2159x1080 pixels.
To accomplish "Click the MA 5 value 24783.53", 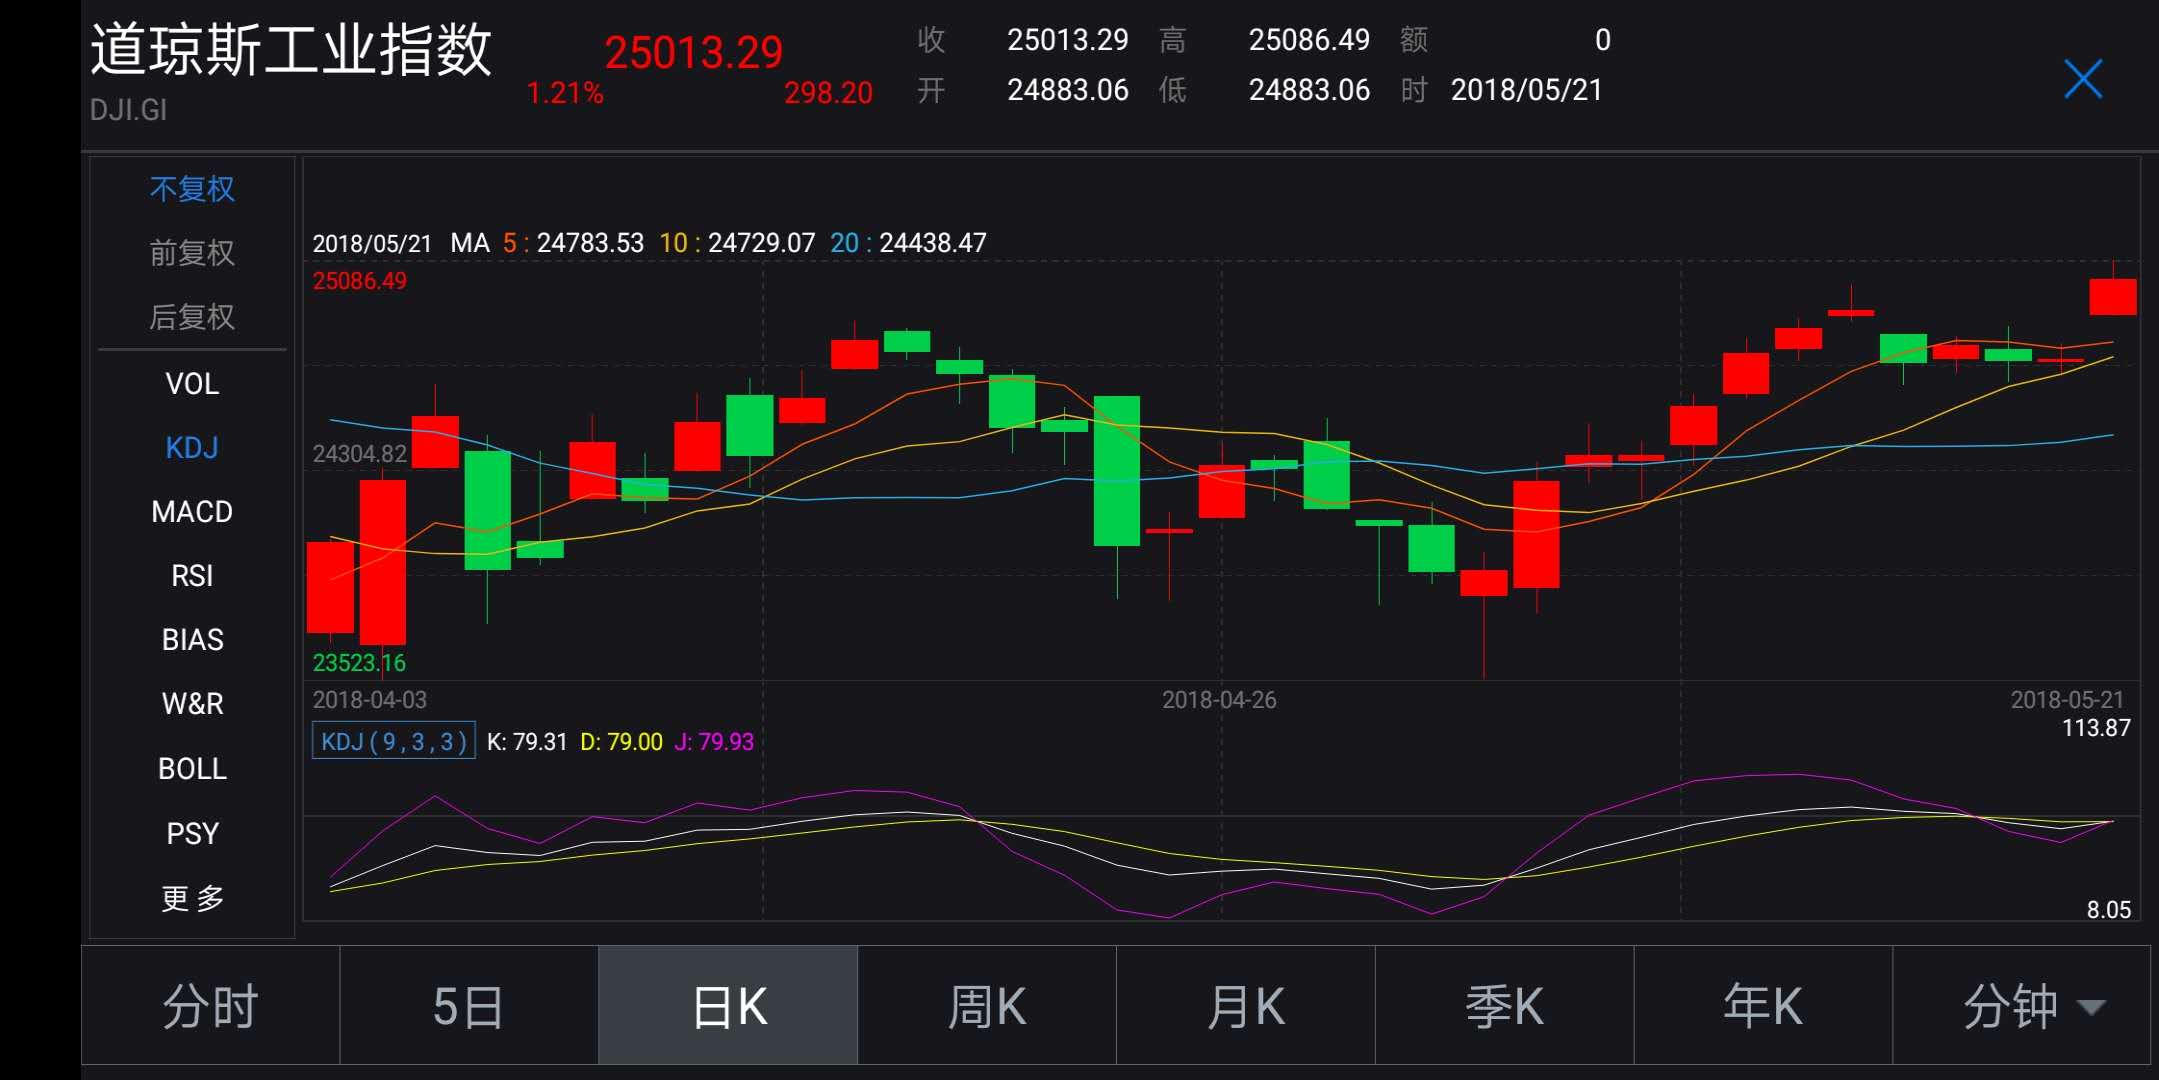I will tap(590, 243).
